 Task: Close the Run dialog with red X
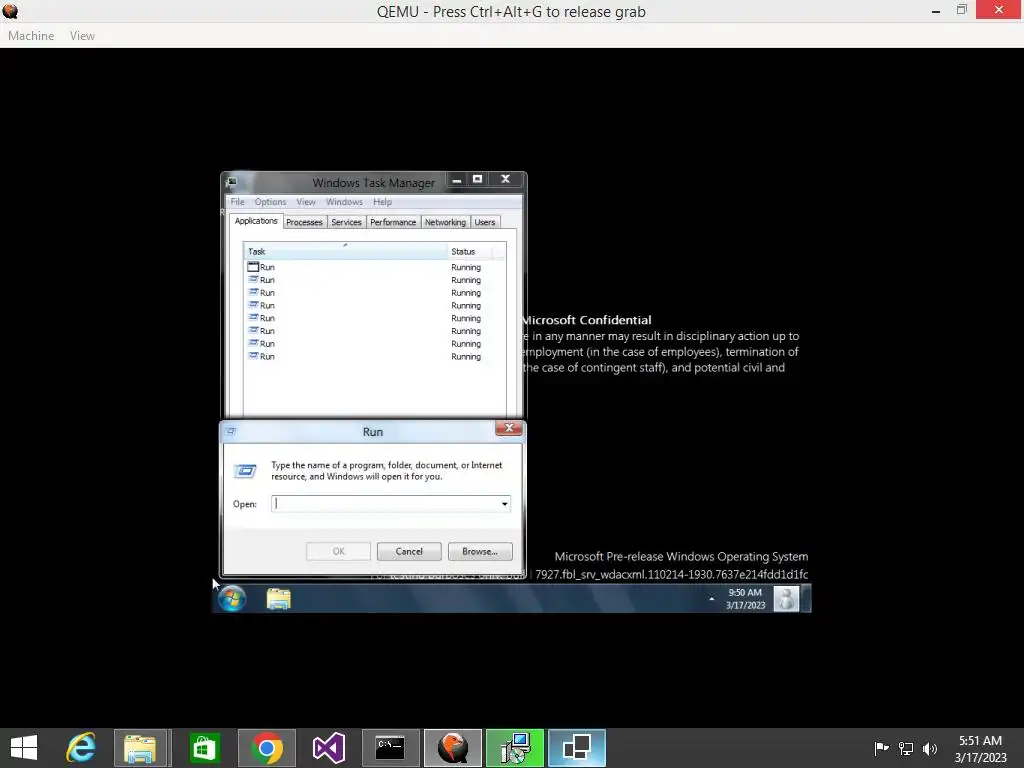coord(509,428)
